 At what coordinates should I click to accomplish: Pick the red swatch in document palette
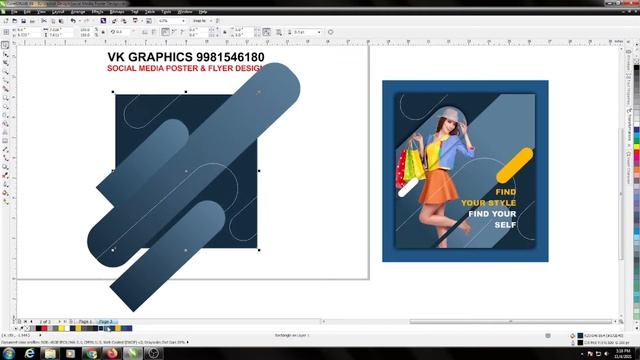click(x=44, y=328)
